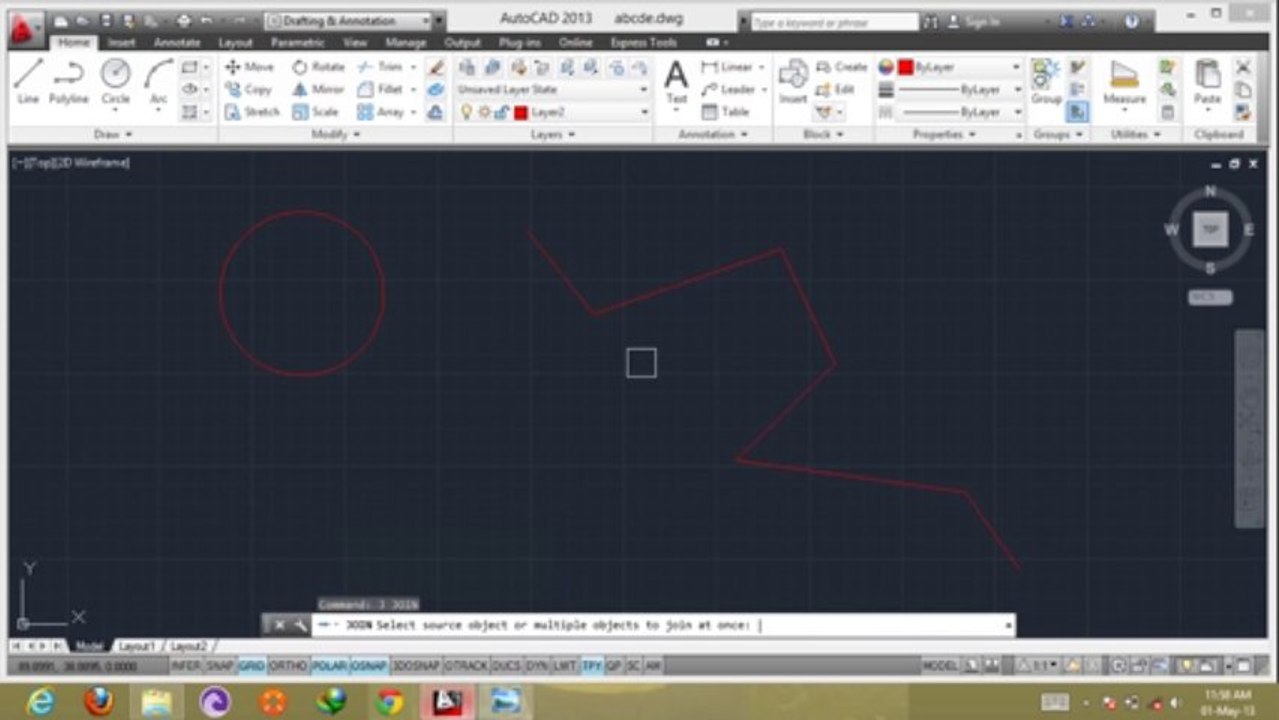1279x720 pixels.
Task: Click the Paste clipboard icon
Action: [x=1208, y=82]
